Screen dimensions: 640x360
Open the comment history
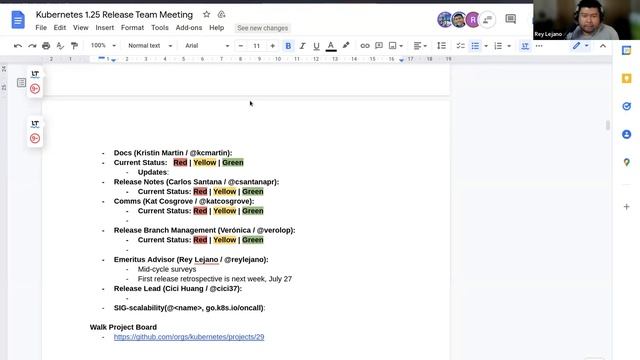coord(511,19)
